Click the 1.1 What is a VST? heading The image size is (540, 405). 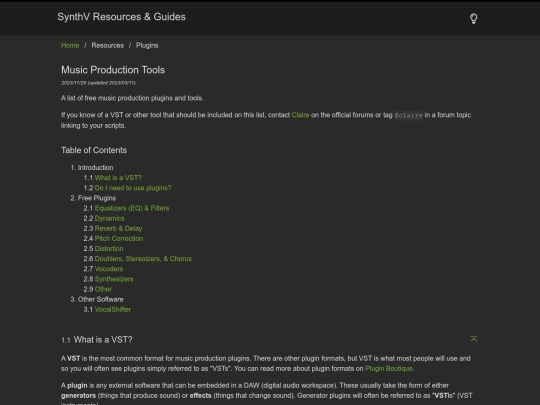[x=97, y=340]
